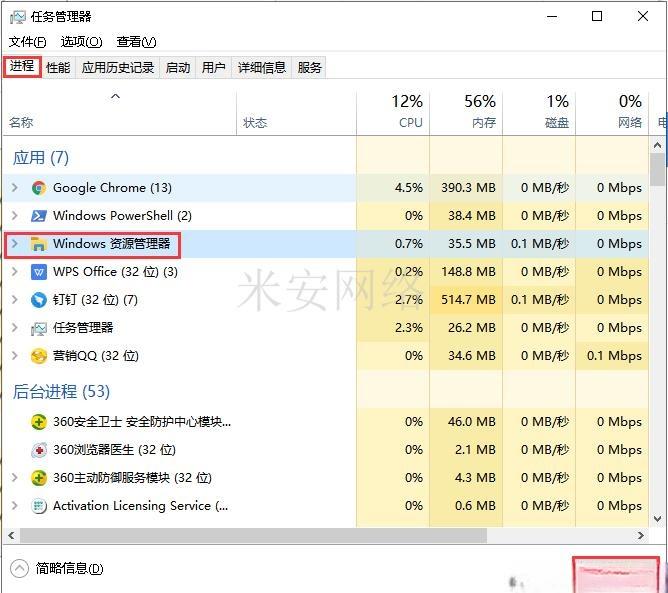Viewport: 668px width, 593px height.
Task: Sort processes by CPU column
Action: tap(393, 112)
